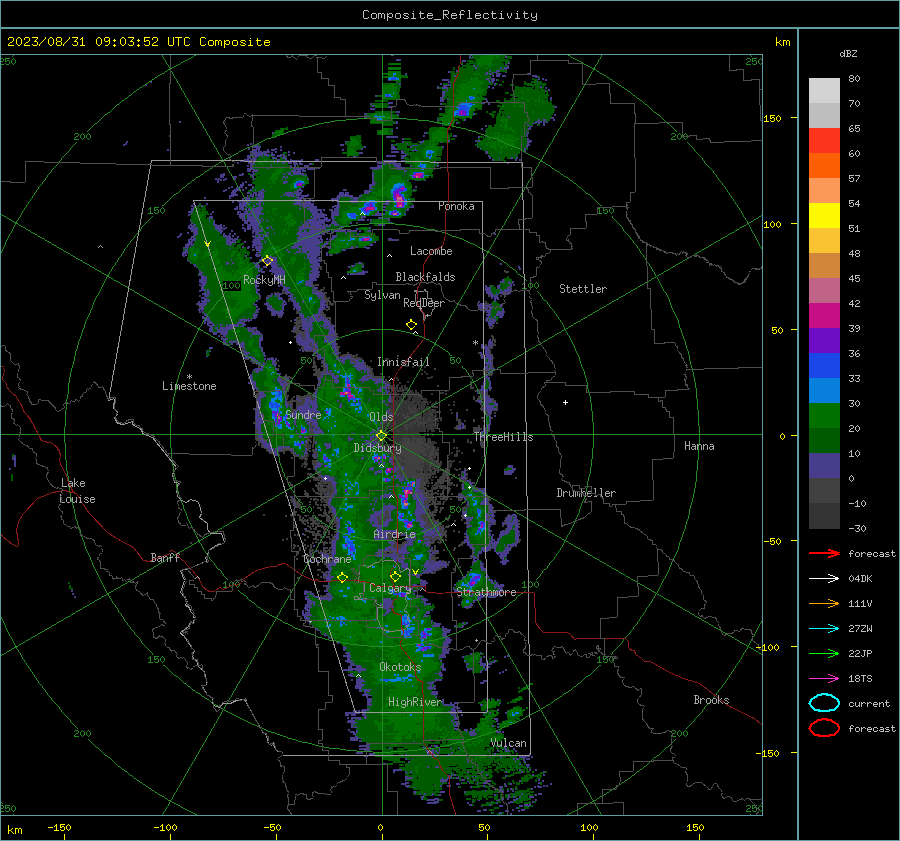This screenshot has width=900, height=841.
Task: Click the km unit label at top right
Action: coord(782,42)
